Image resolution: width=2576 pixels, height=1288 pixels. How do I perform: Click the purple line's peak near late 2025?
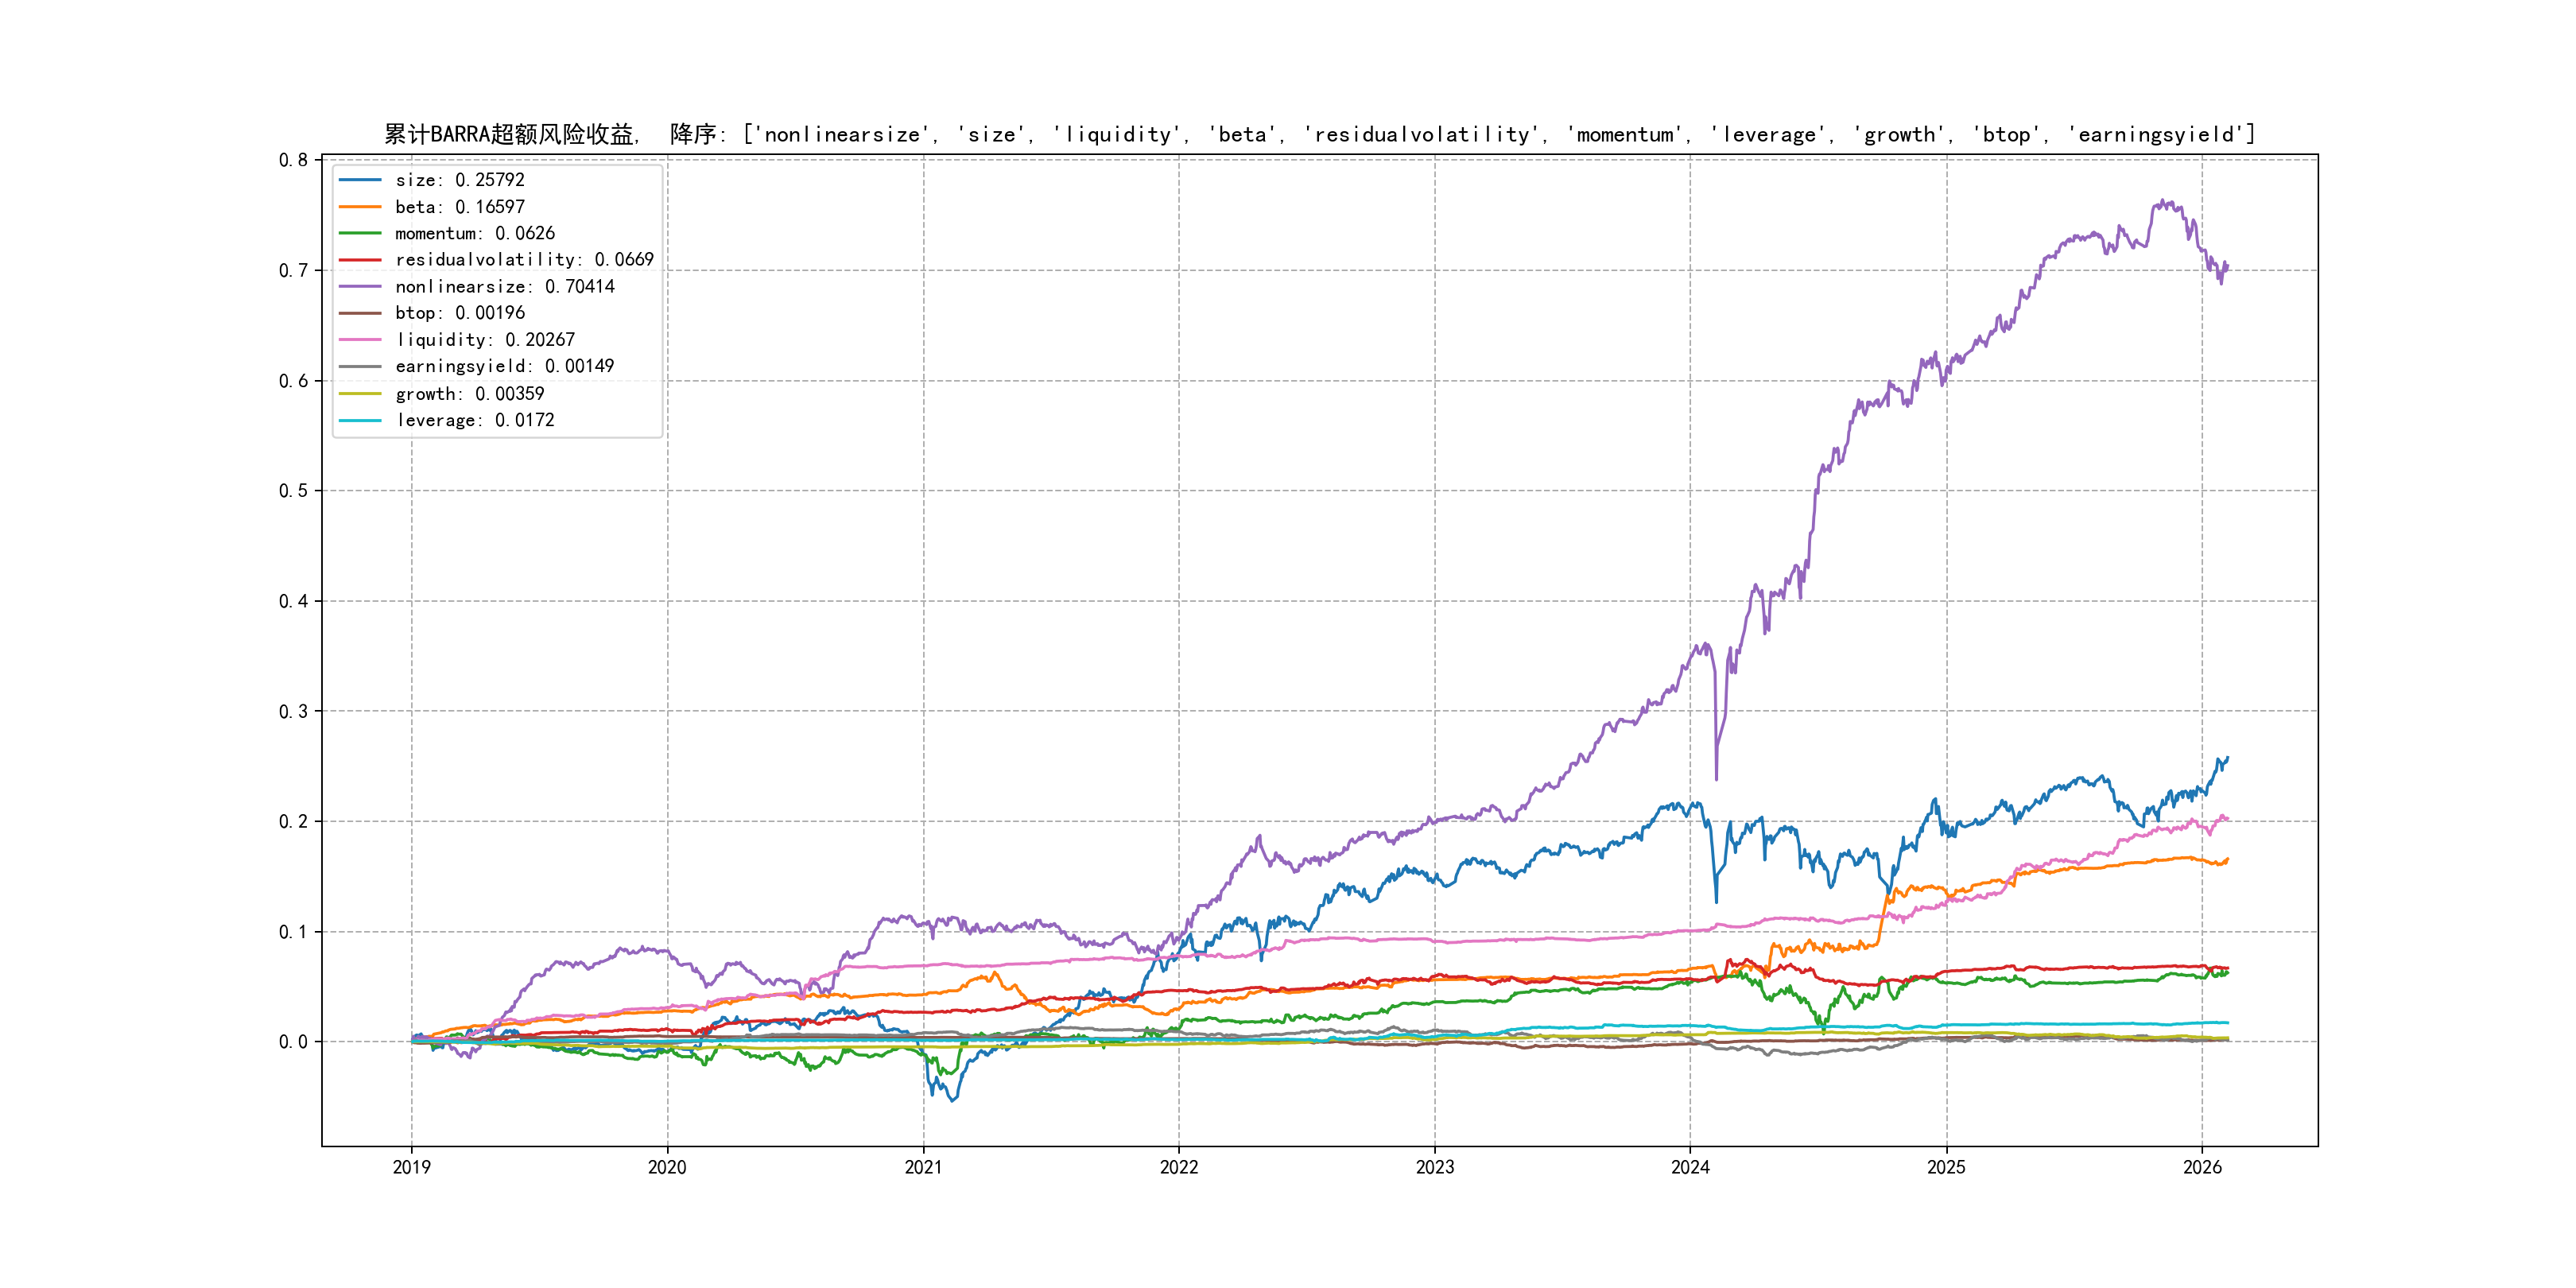pos(2164,201)
